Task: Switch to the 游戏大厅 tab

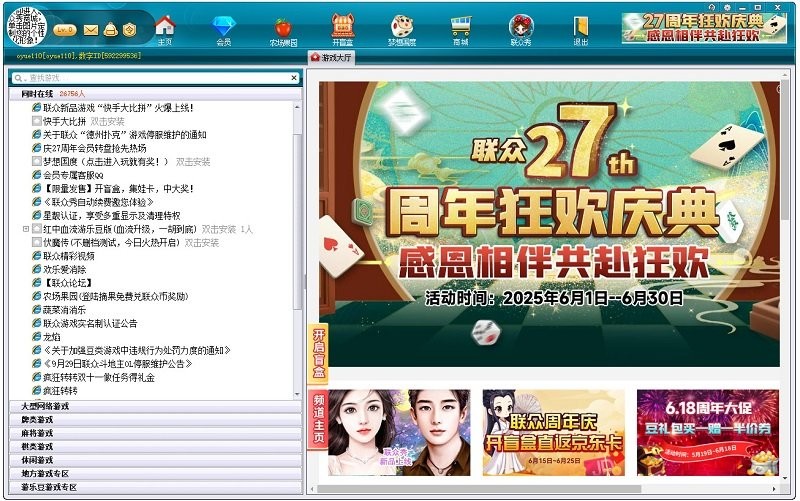Action: [331, 58]
